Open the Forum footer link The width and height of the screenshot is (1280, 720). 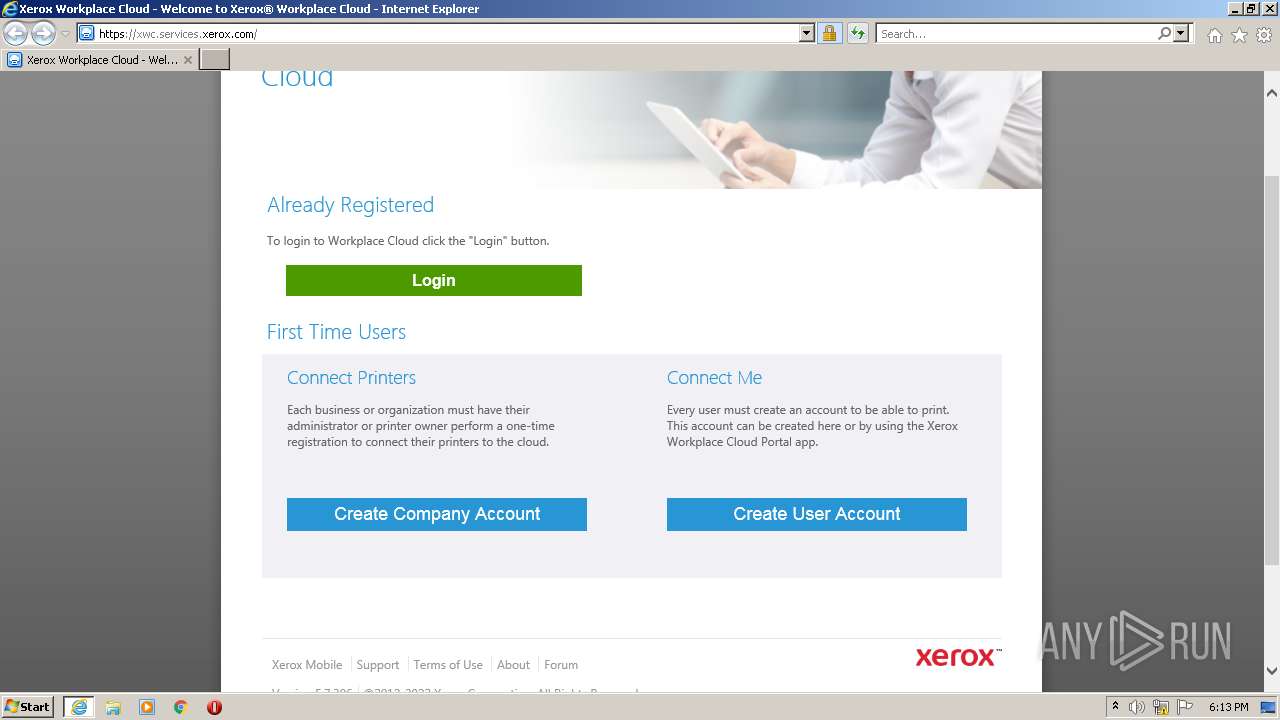561,665
